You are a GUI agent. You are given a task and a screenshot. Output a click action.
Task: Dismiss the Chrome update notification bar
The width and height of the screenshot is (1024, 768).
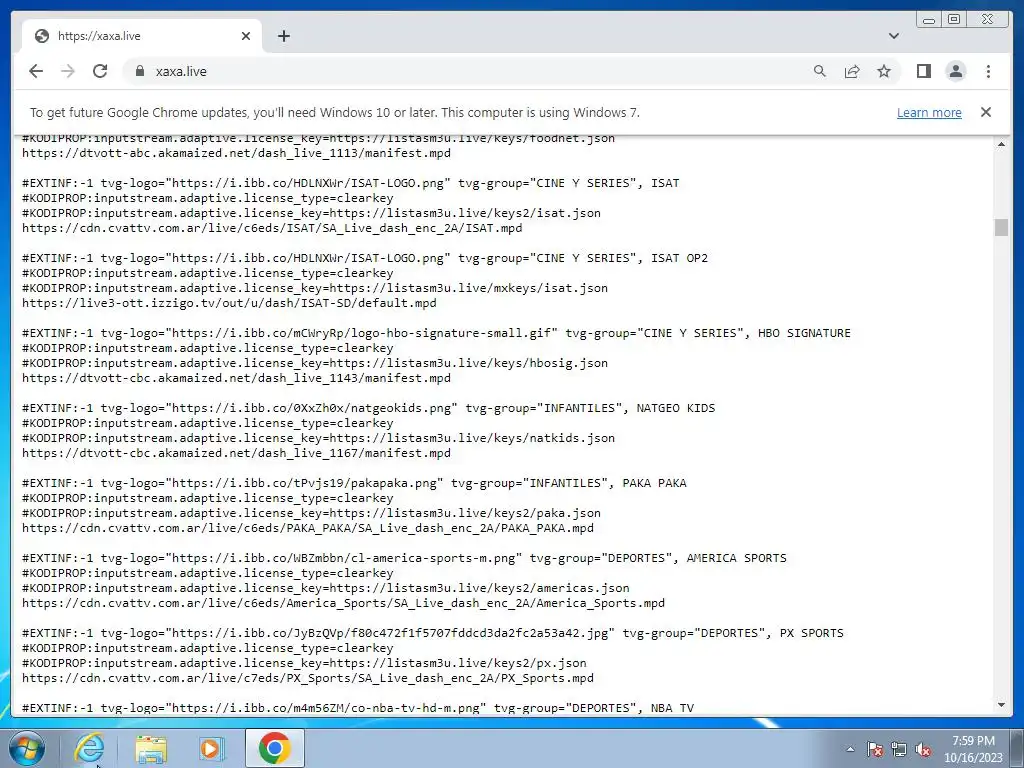(985, 112)
